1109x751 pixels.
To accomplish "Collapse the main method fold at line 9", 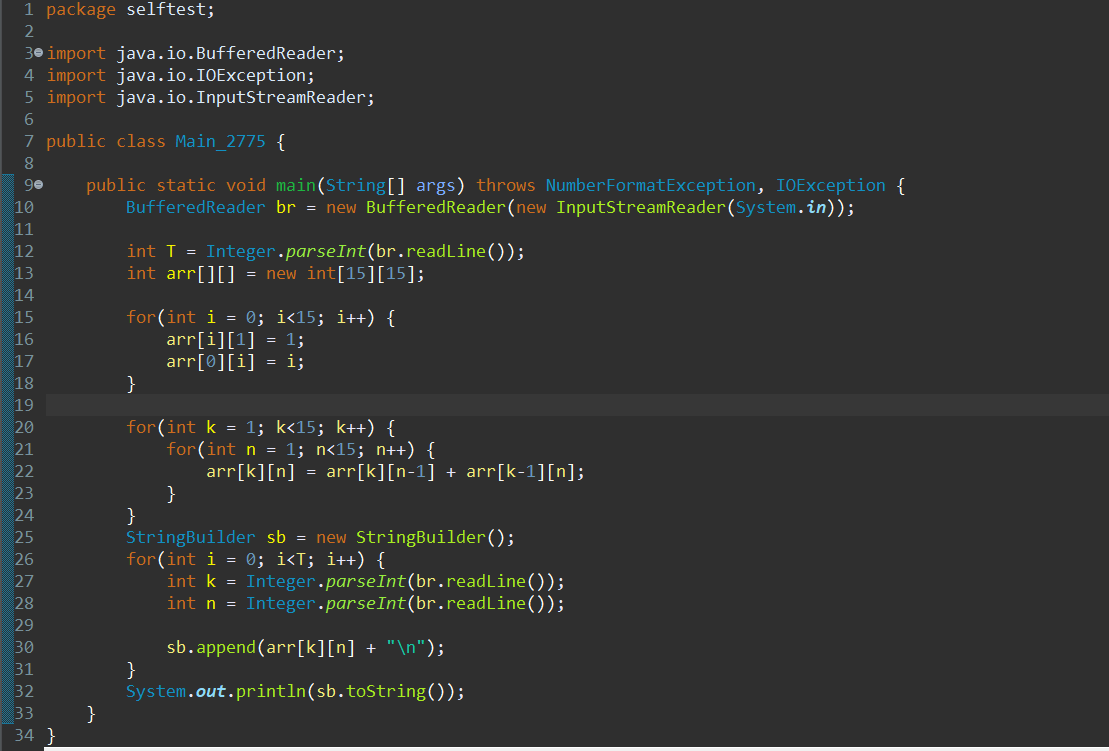I will coord(38,185).
